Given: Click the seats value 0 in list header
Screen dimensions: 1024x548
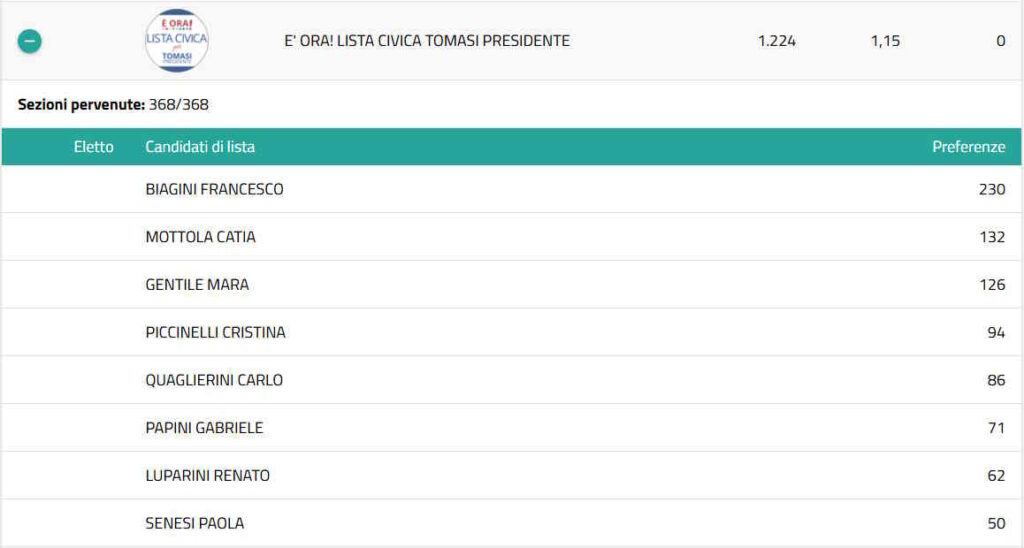Looking at the screenshot, I should pyautogui.click(x=1000, y=41).
